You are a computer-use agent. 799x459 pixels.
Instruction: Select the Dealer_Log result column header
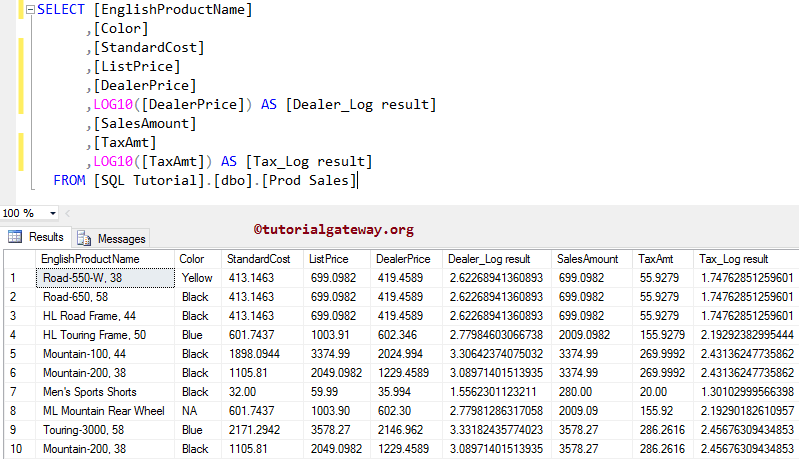(x=497, y=259)
